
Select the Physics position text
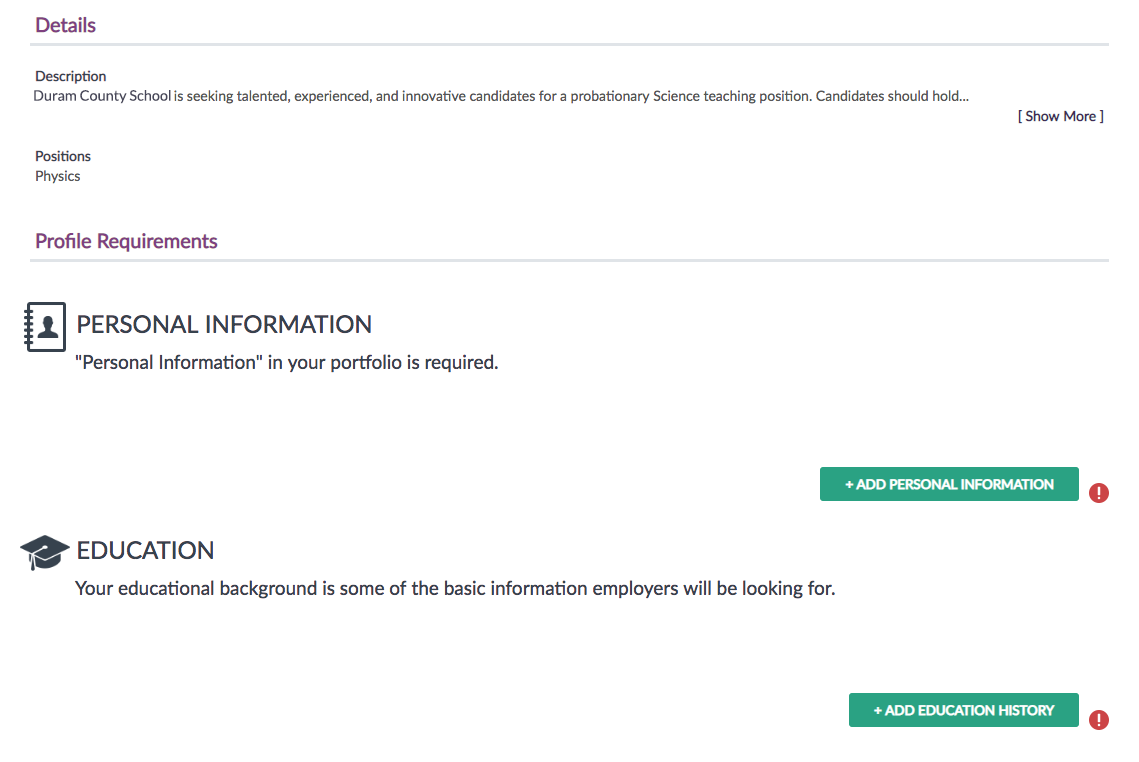[57, 177]
